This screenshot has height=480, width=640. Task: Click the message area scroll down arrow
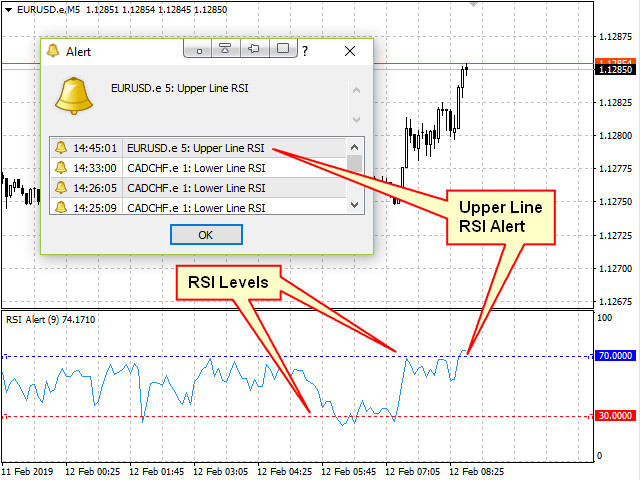(356, 120)
